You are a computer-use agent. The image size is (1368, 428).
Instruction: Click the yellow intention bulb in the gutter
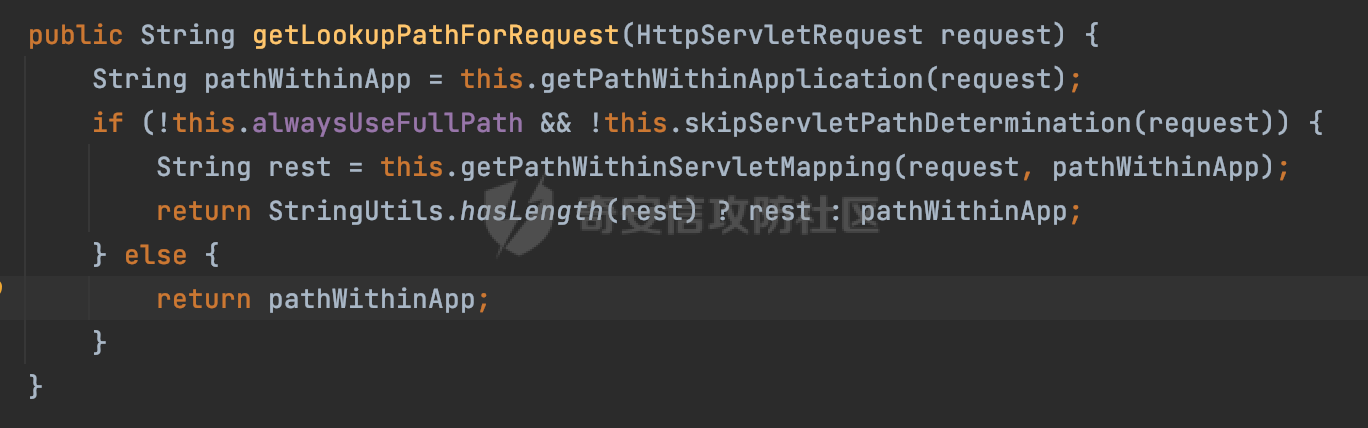click(1, 287)
